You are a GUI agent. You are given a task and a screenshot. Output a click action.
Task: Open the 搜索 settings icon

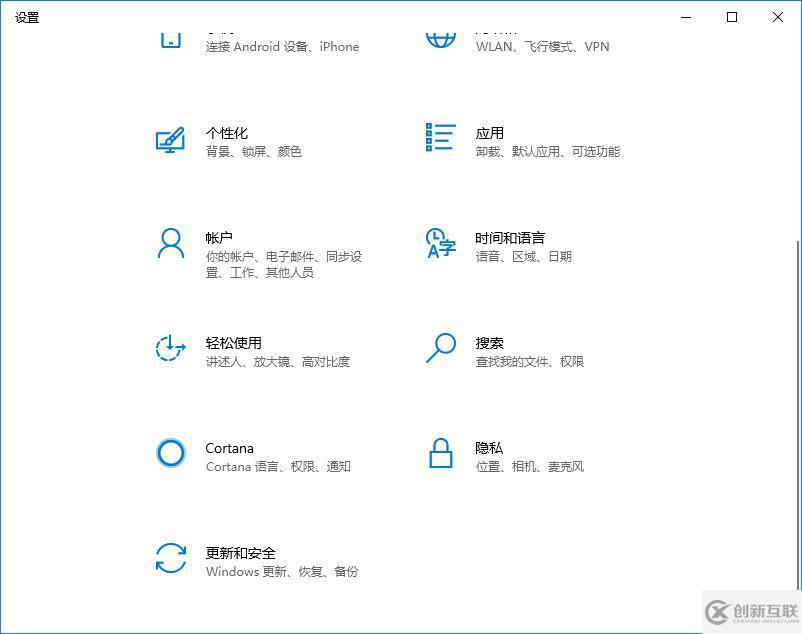439,350
